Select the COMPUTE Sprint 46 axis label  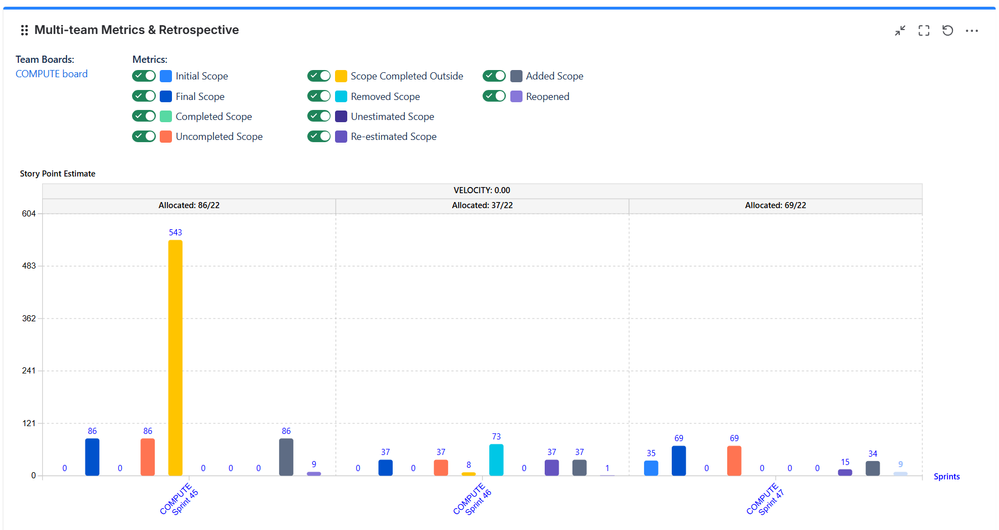point(472,499)
